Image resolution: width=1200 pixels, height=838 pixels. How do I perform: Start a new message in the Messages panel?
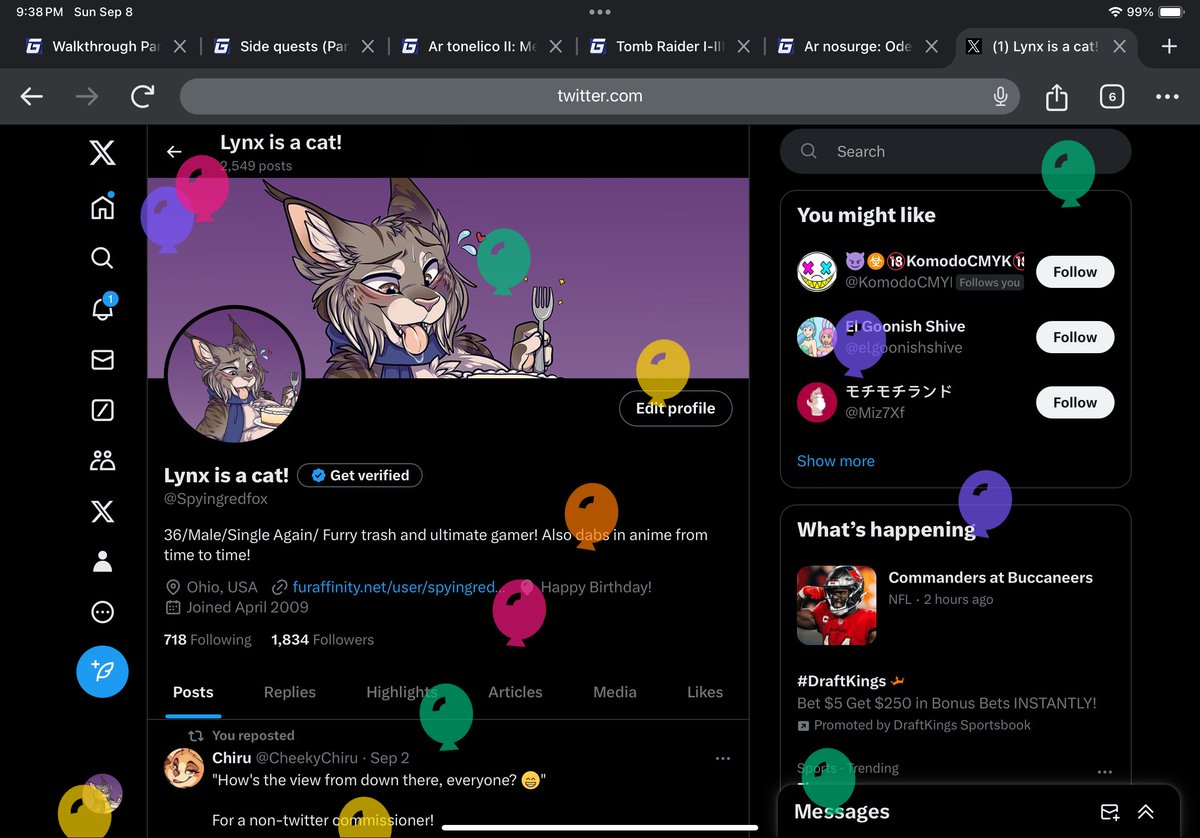click(1108, 810)
